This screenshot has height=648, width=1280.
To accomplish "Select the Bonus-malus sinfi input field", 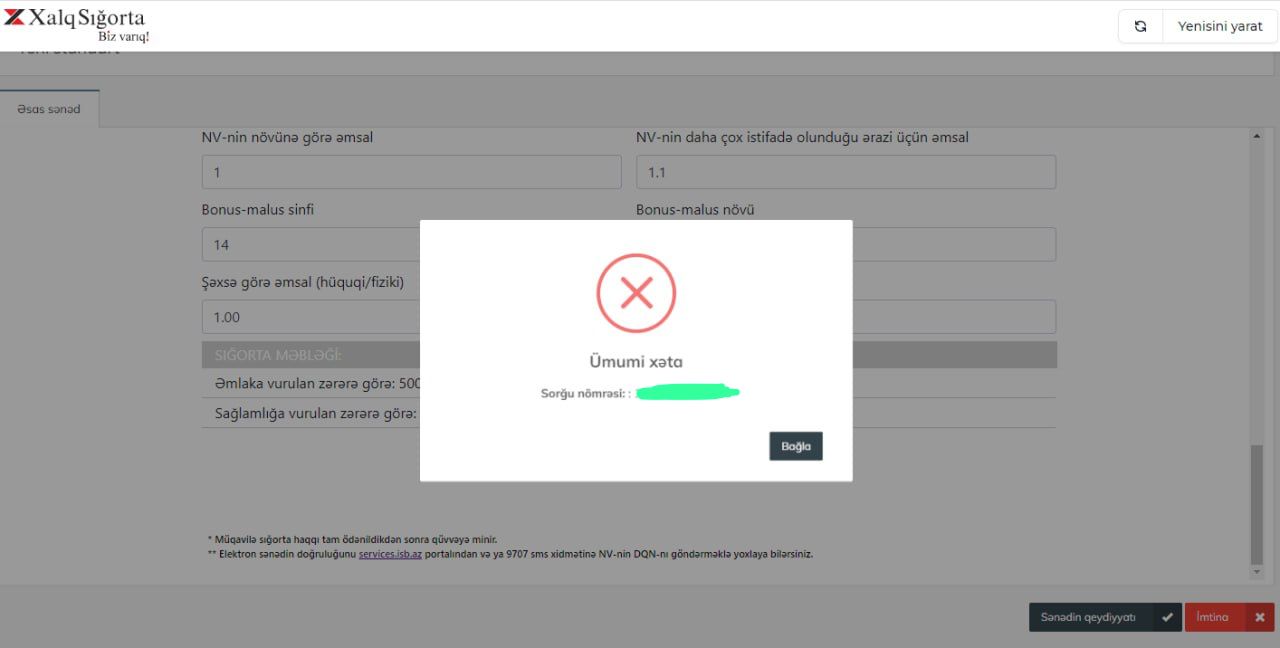I will pos(310,245).
